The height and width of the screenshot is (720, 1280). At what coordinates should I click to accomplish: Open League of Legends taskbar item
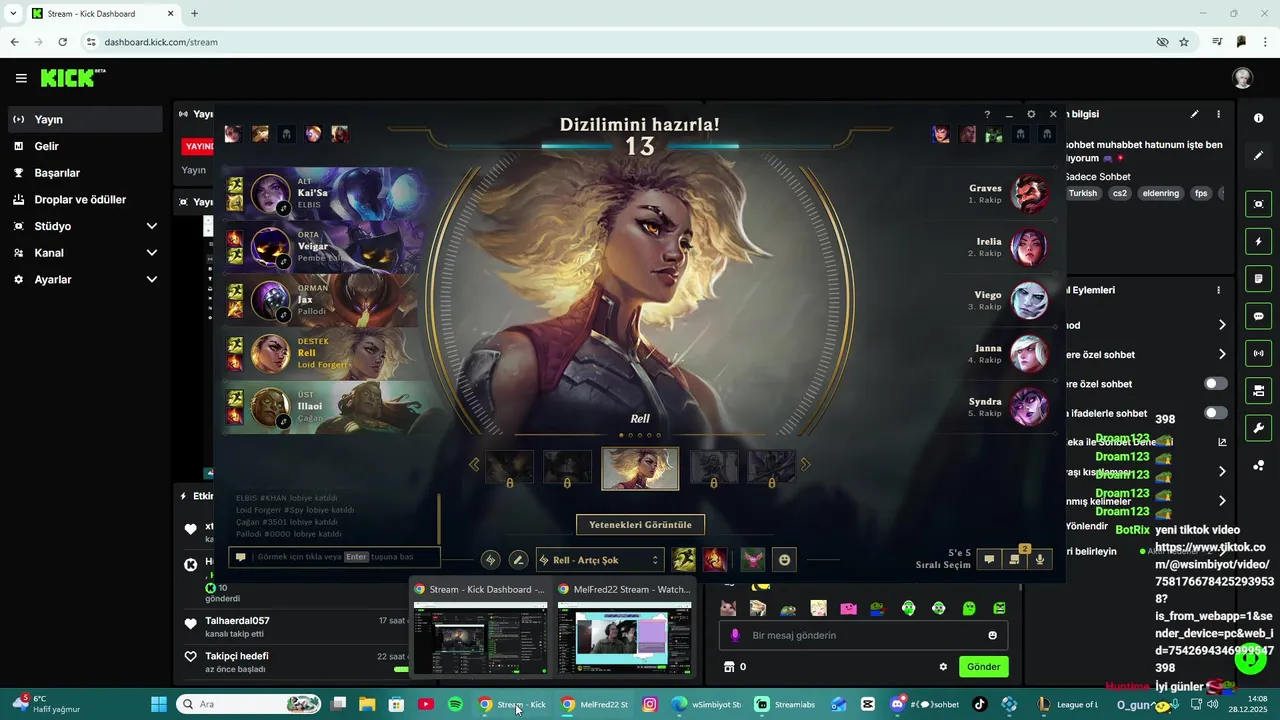click(1068, 704)
